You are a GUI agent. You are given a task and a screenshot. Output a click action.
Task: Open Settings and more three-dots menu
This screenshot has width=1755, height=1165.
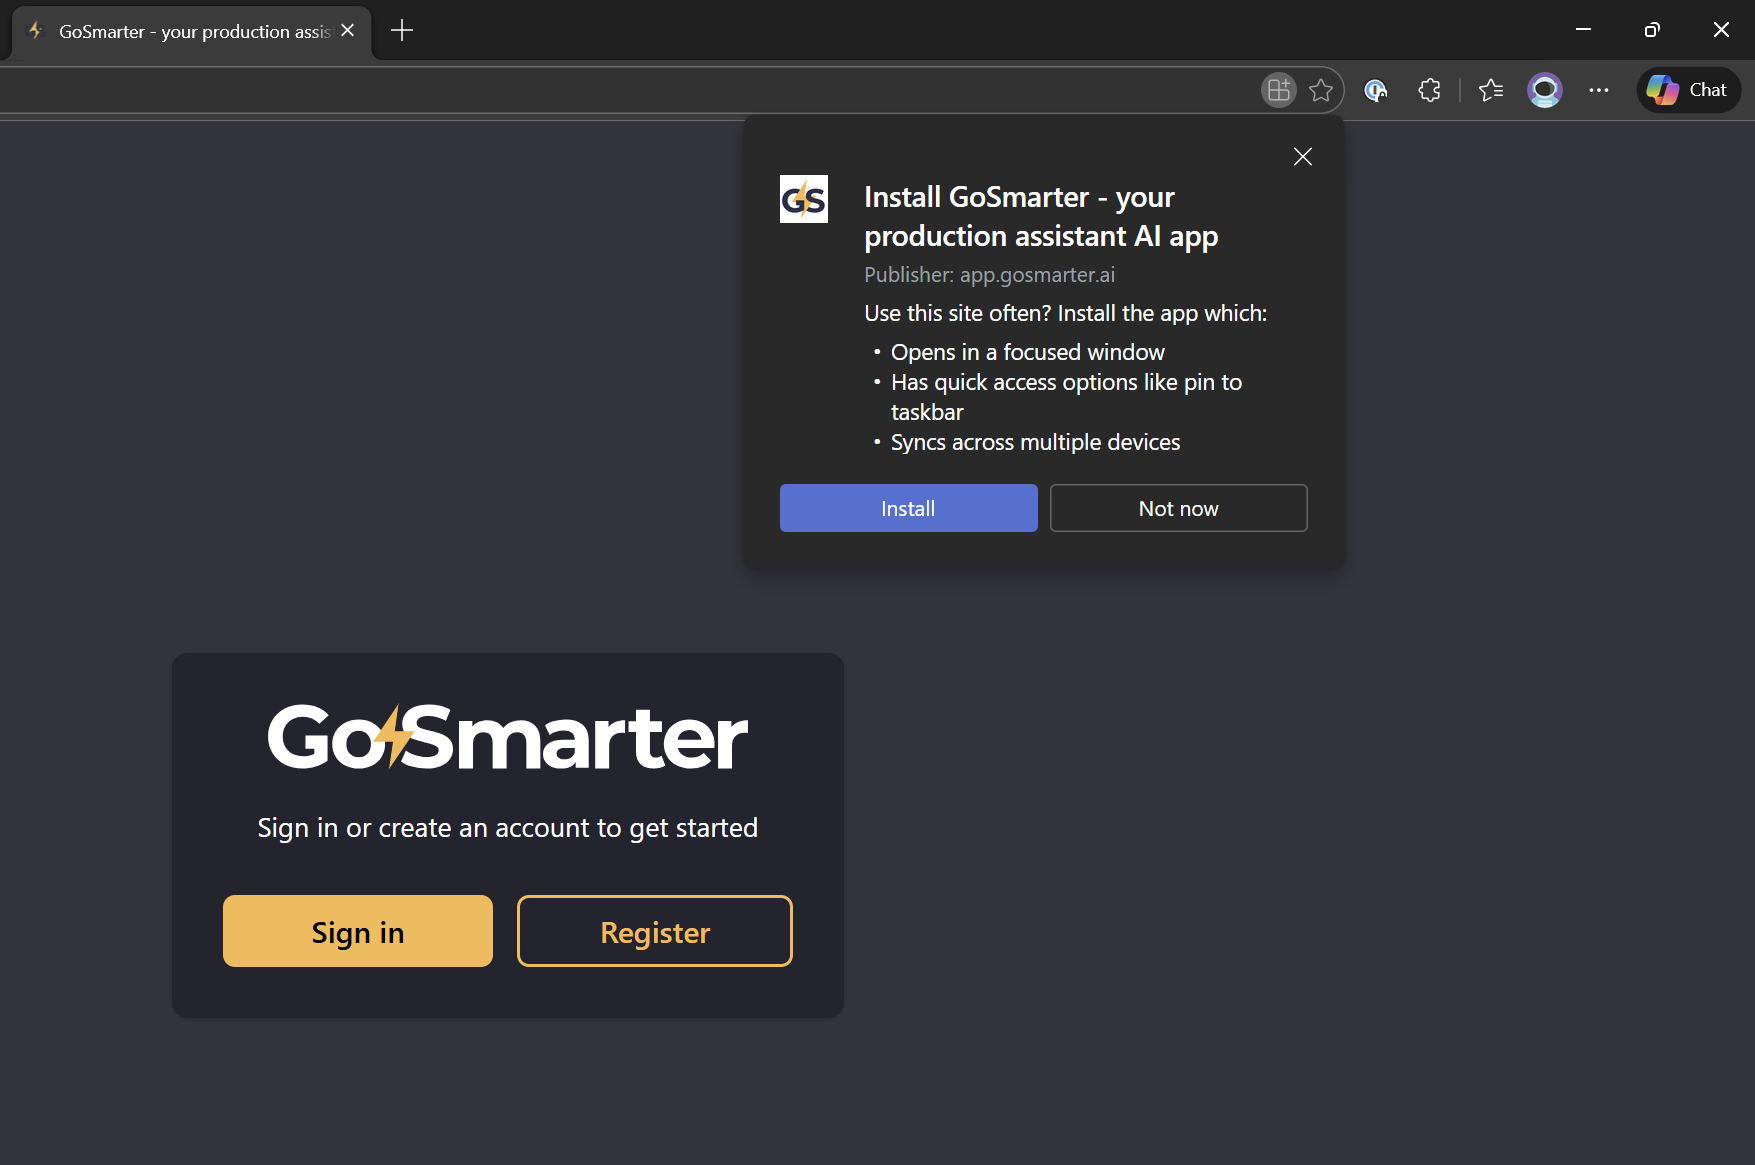coord(1599,90)
